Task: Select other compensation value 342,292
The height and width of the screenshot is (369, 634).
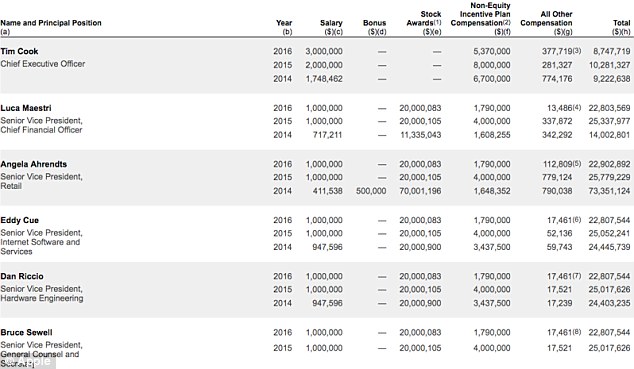Action: pyautogui.click(x=557, y=135)
